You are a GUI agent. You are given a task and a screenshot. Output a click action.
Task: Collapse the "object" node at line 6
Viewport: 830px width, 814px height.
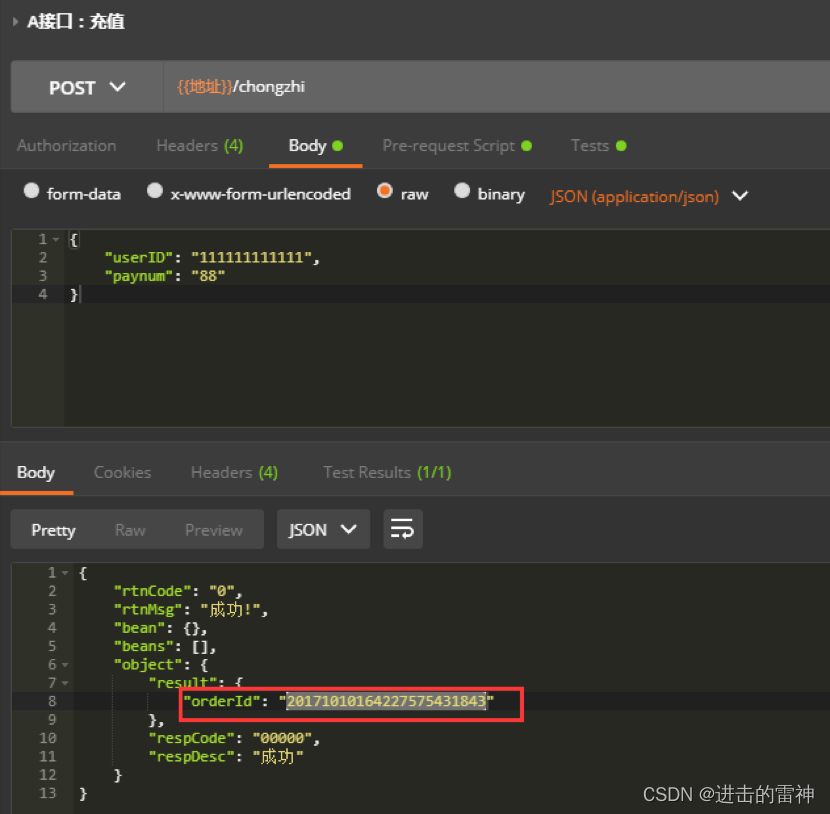click(x=65, y=665)
